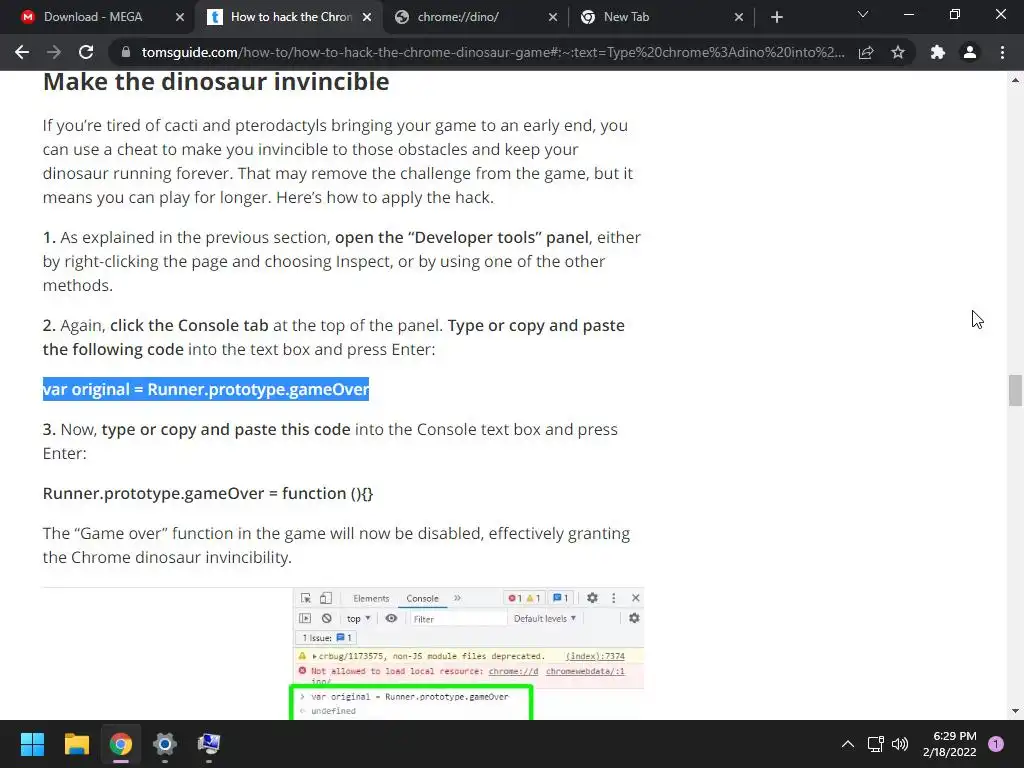Switch to the Download - MEGA tab
This screenshot has width=1024, height=768.
pos(93,17)
